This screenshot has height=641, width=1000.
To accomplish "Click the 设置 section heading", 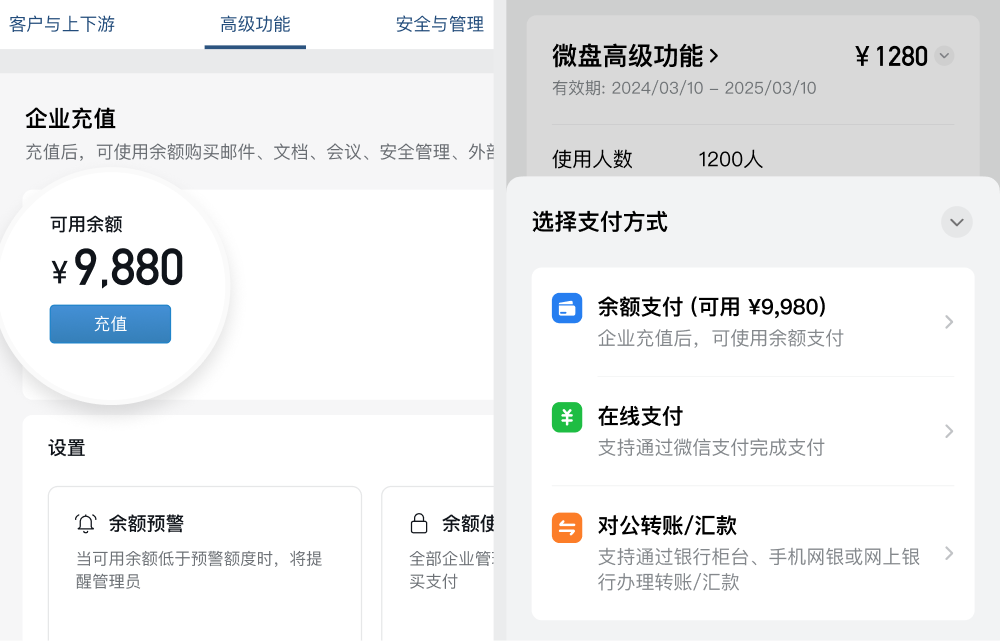I will coord(67,448).
